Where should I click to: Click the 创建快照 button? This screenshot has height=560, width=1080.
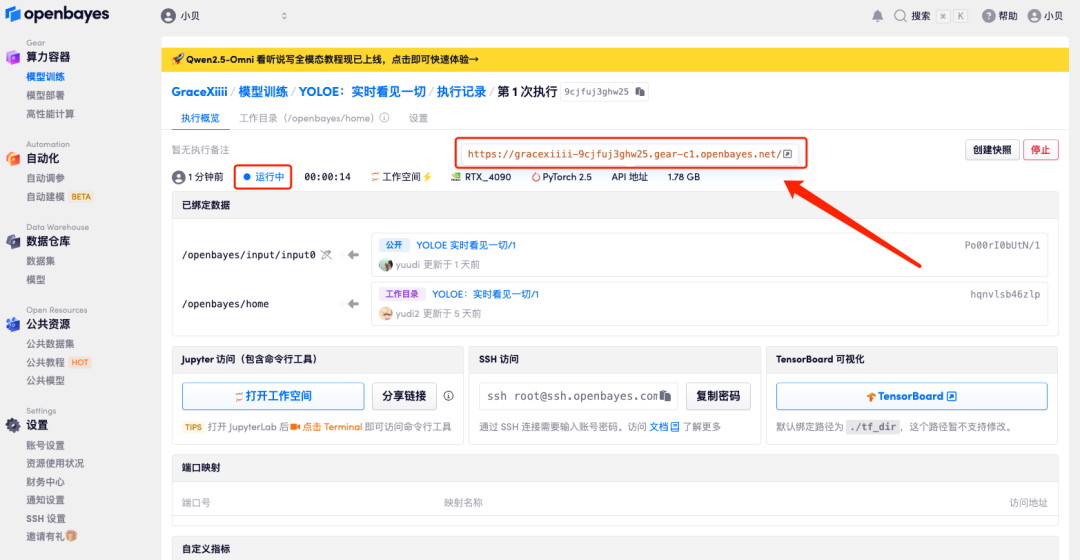pyautogui.click(x=992, y=149)
